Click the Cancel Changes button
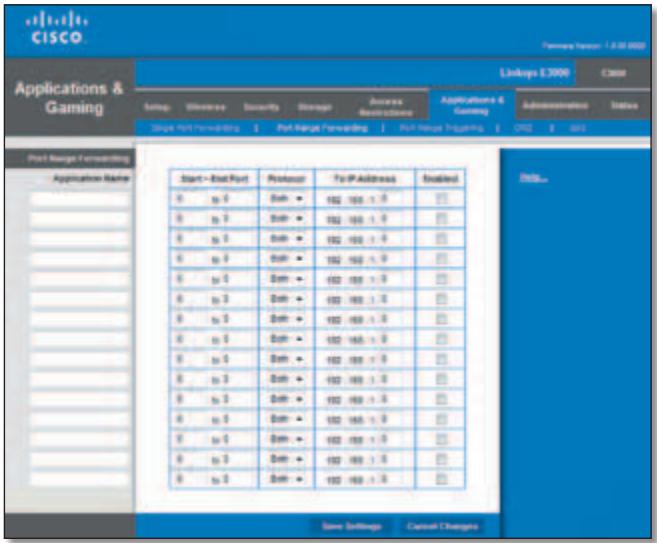Image resolution: width=657 pixels, height=543 pixels. pos(442,526)
